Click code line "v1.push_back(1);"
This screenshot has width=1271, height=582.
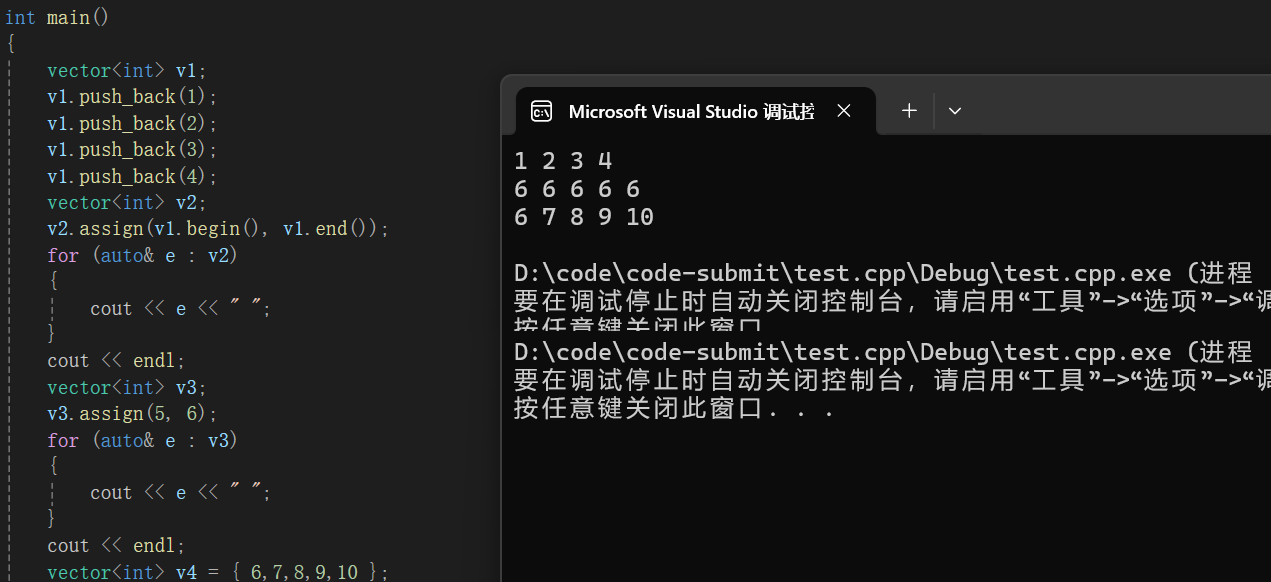(132, 97)
